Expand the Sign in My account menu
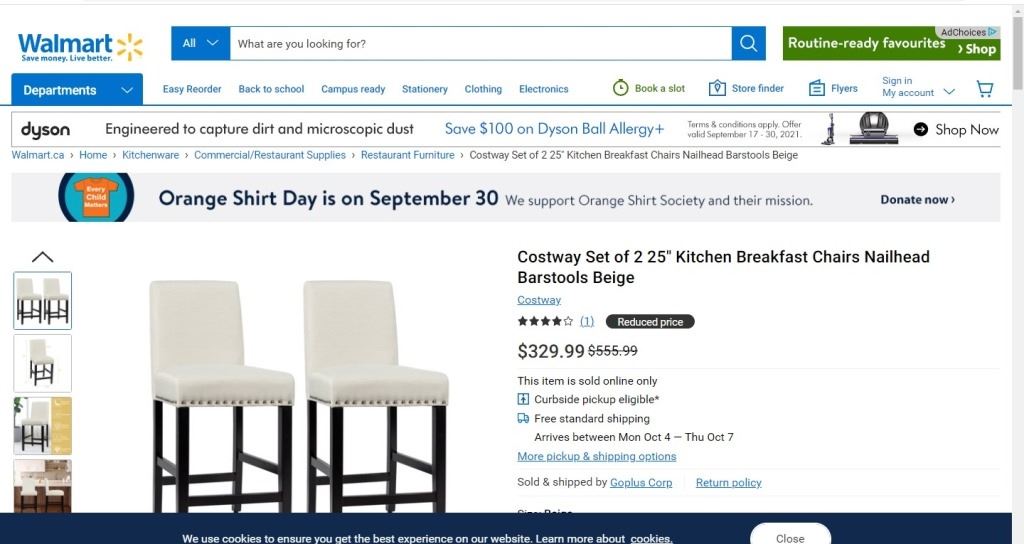The height and width of the screenshot is (544, 1024). coord(918,87)
